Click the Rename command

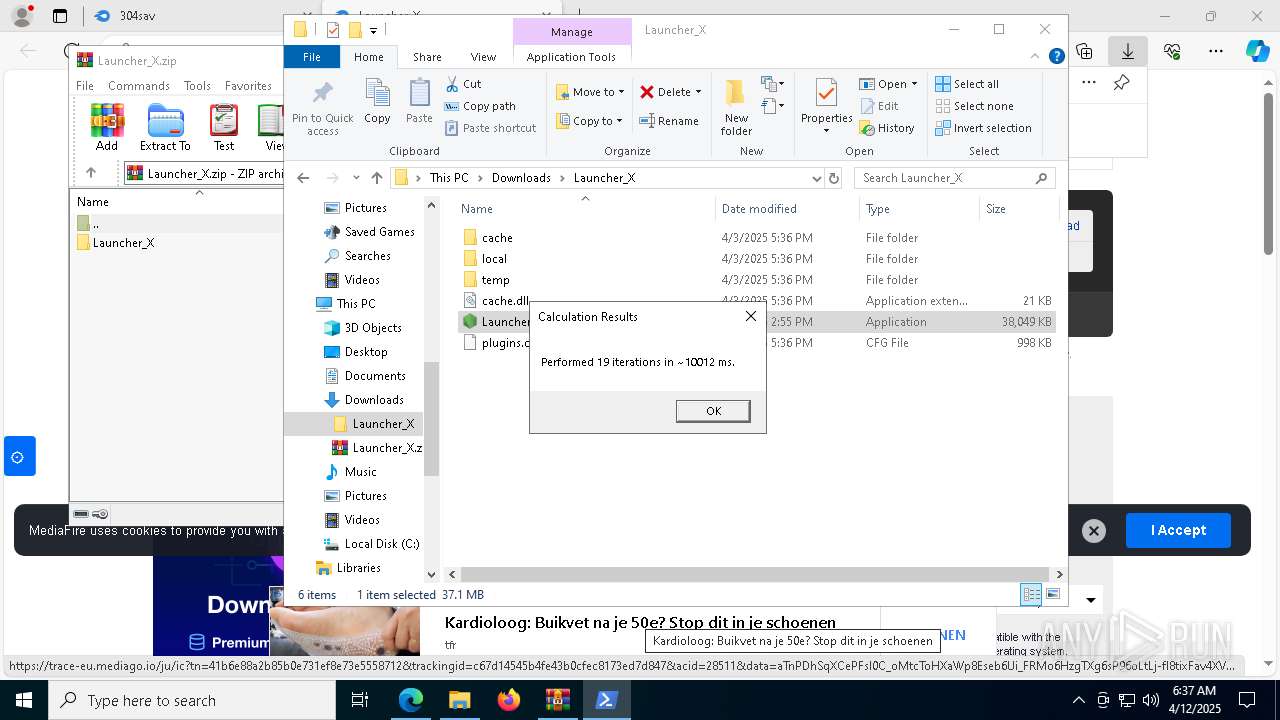point(669,121)
